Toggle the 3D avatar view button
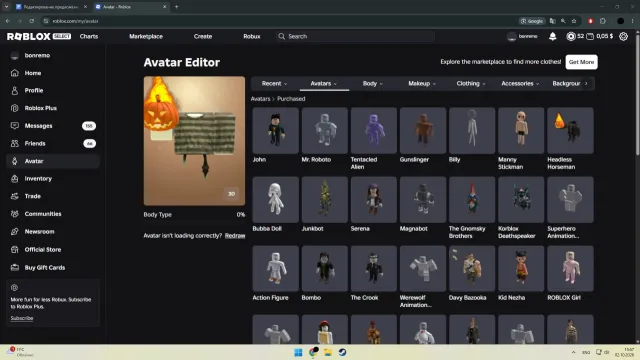 coord(231,194)
